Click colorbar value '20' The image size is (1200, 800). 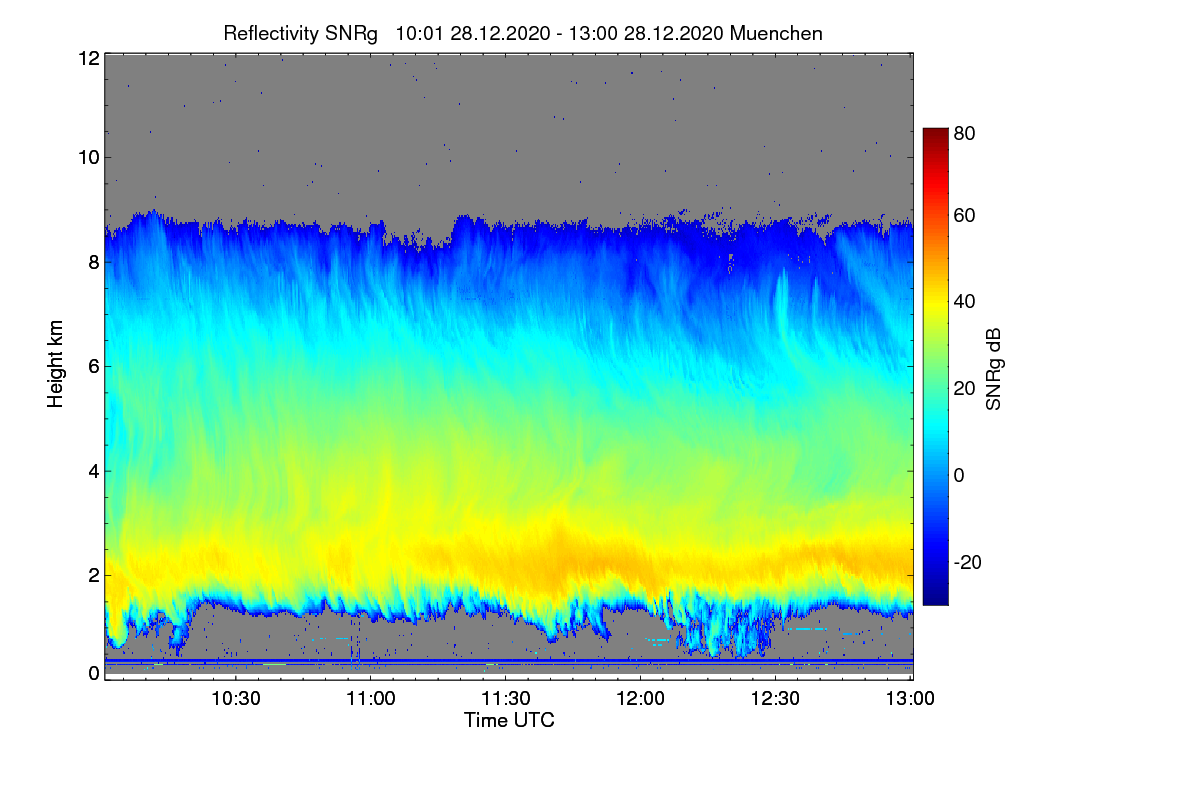pos(964,388)
